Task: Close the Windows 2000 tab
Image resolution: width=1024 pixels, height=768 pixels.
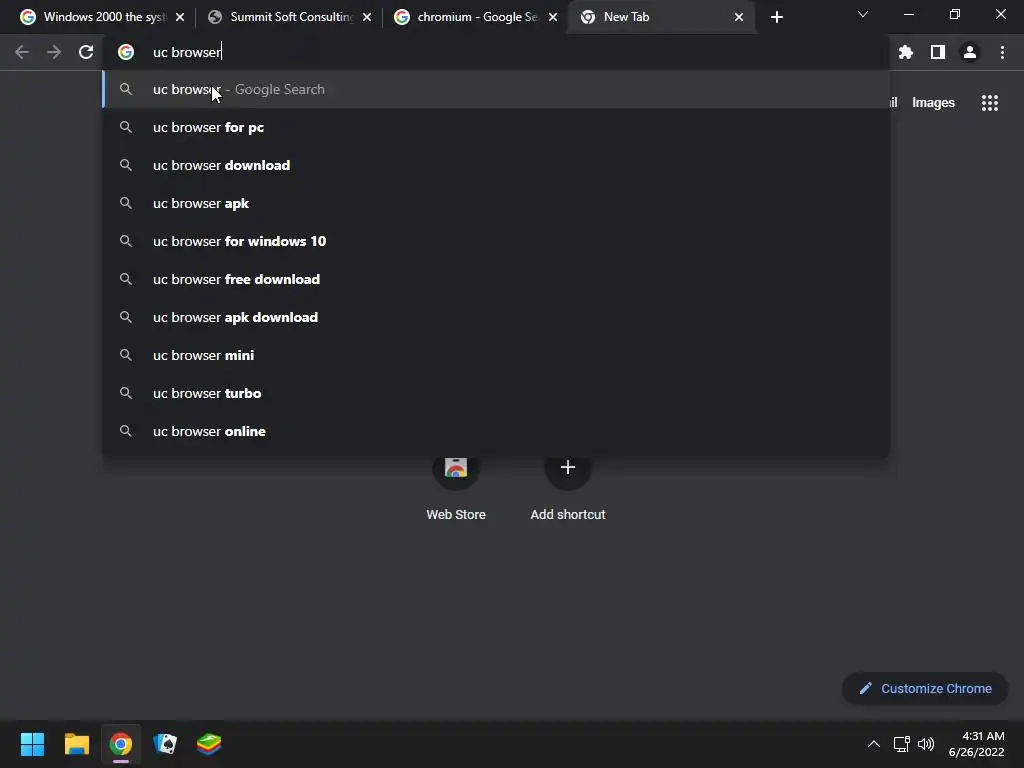Action: click(180, 18)
